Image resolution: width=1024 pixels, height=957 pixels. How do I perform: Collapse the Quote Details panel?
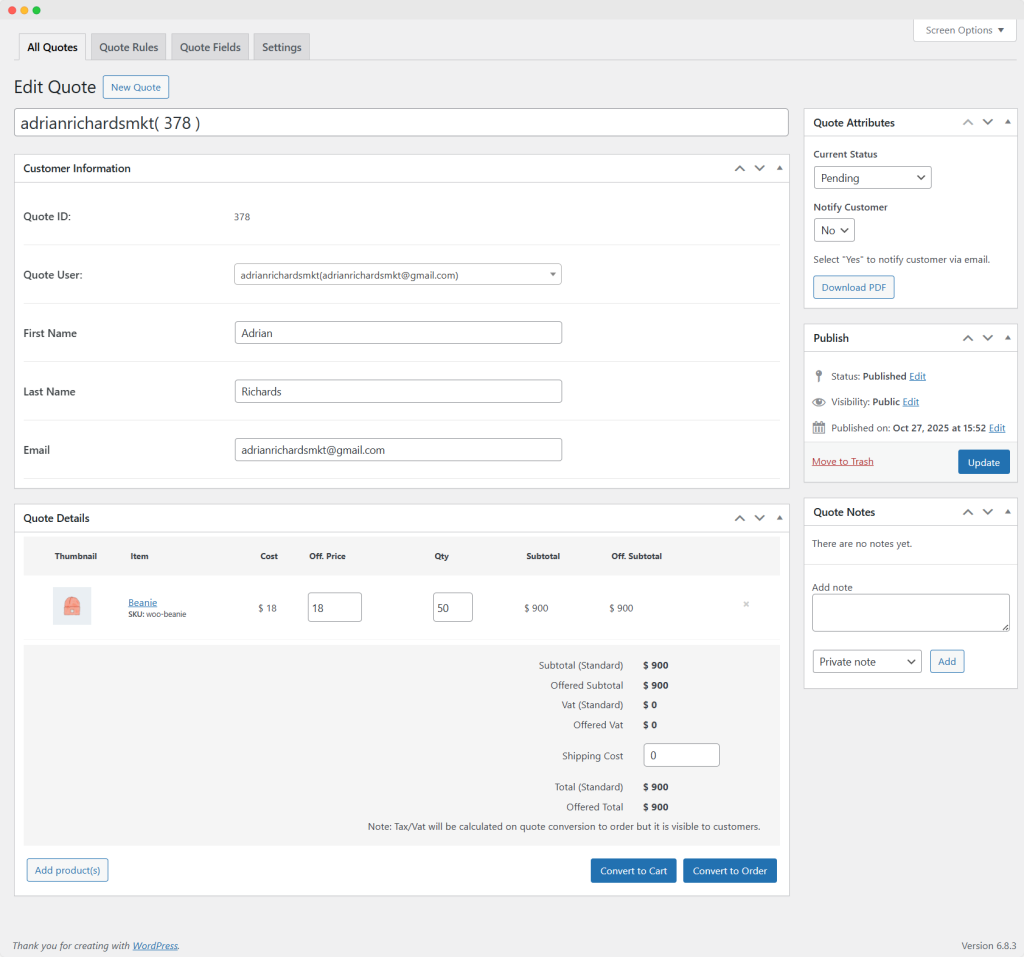click(779, 518)
